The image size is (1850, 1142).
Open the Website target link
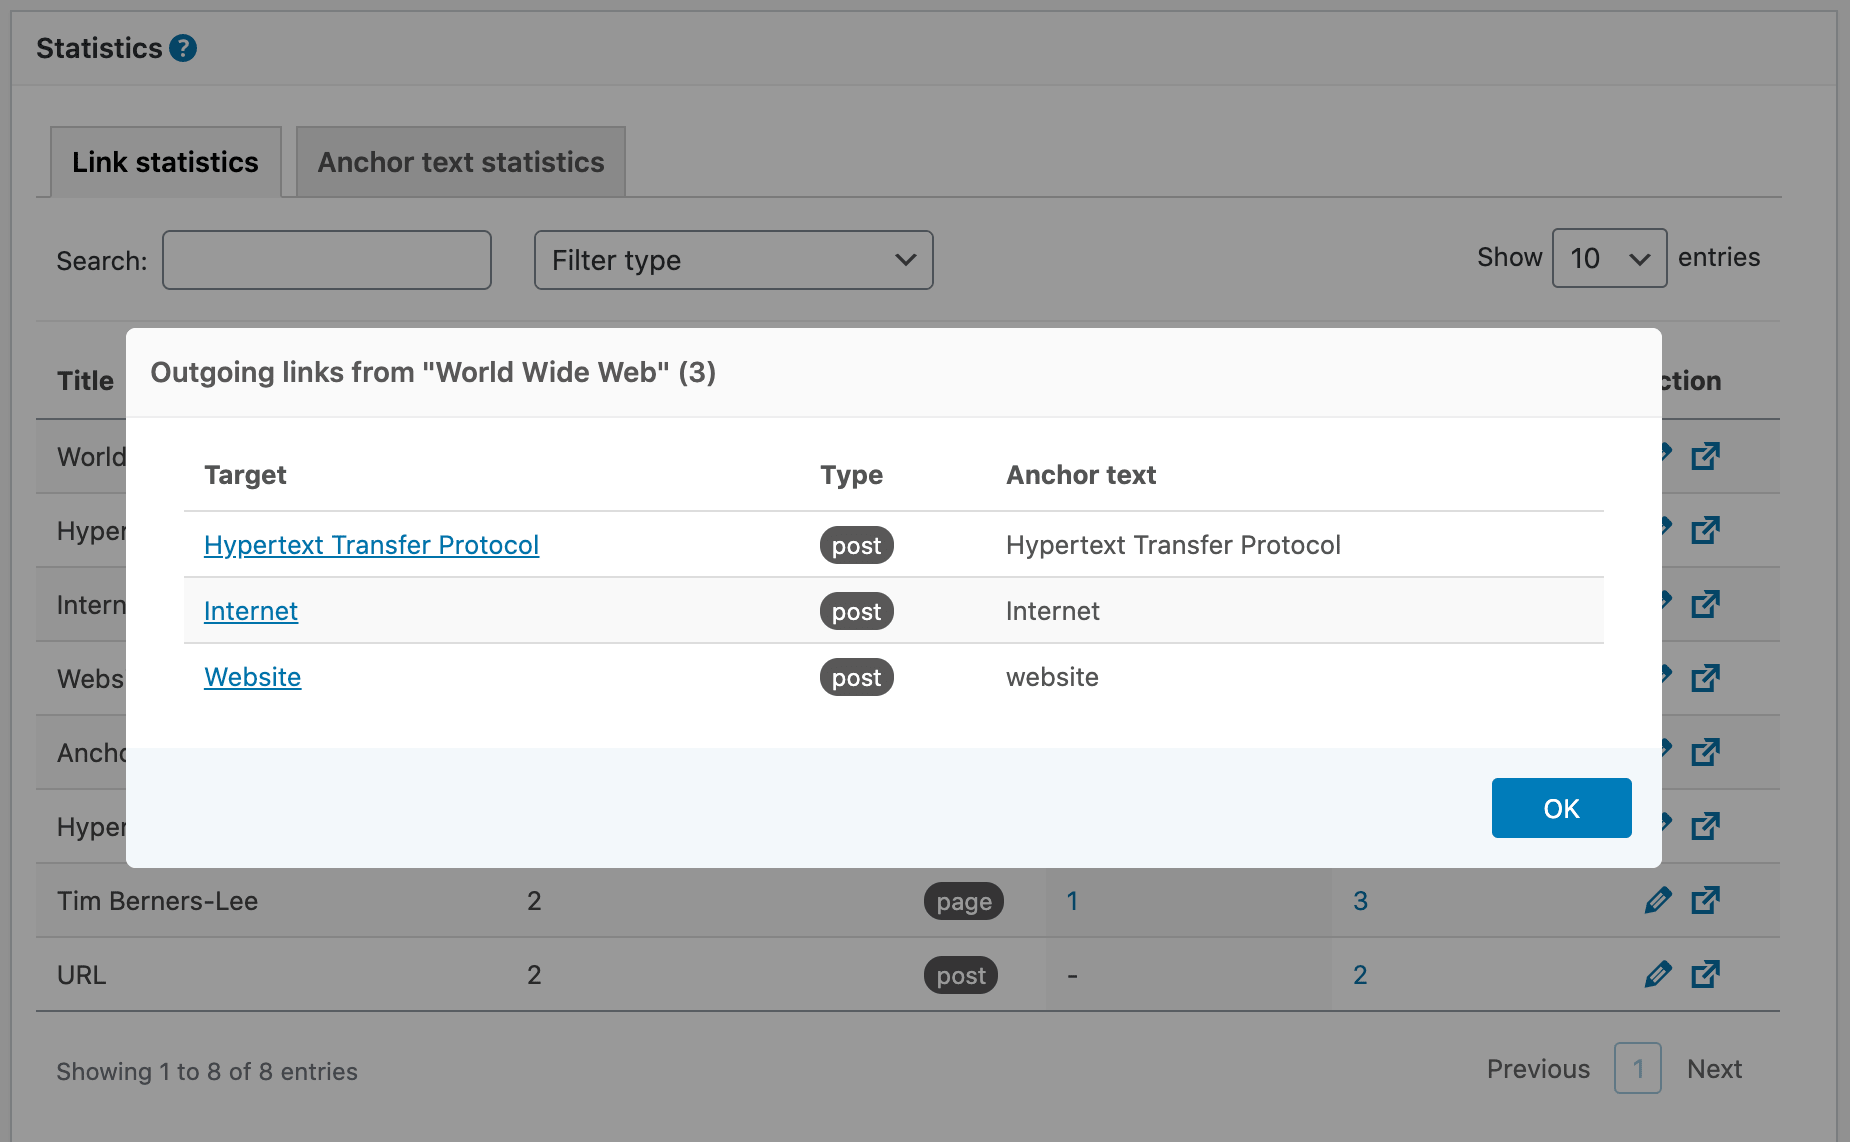(x=252, y=677)
